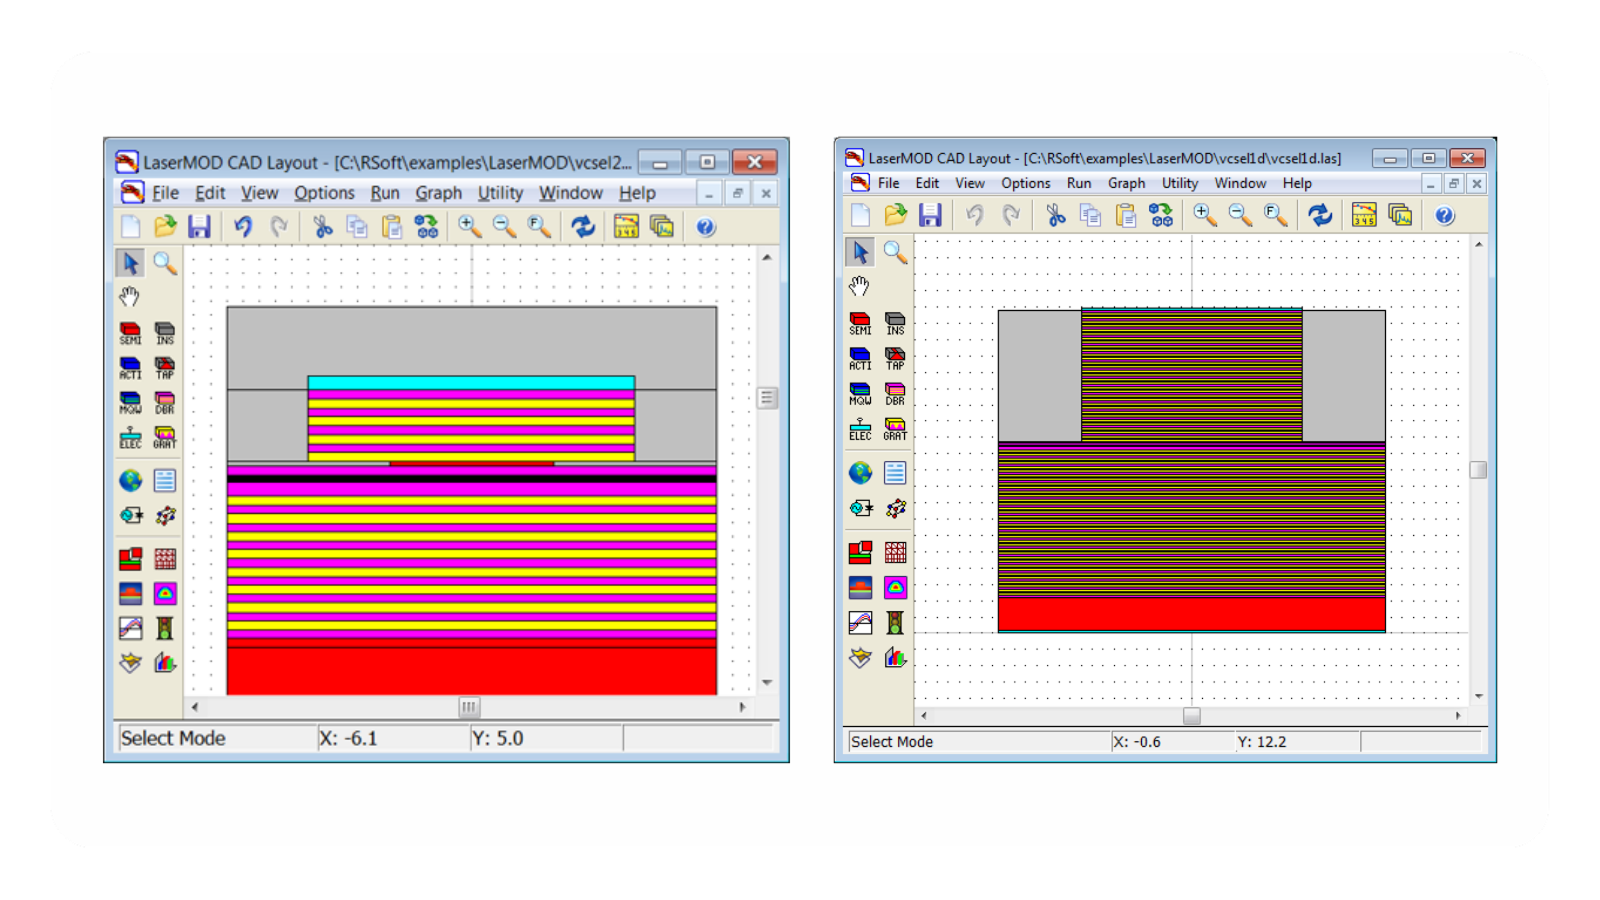This screenshot has width=1600, height=900.
Task: Choose the ELEC electrode tool in left window
Action: [x=130, y=438]
